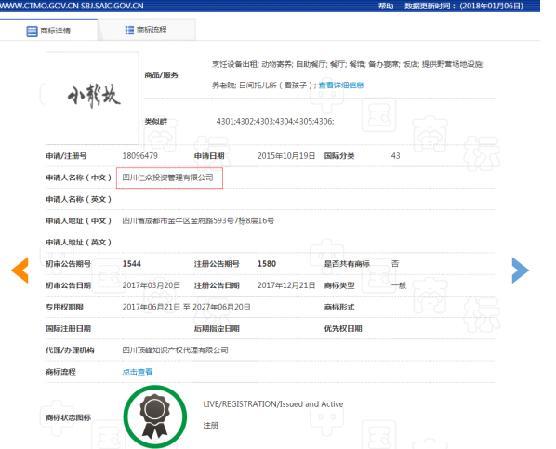Click similar group codes 4301;4302 text
This screenshot has height=449, width=556.
[275, 122]
